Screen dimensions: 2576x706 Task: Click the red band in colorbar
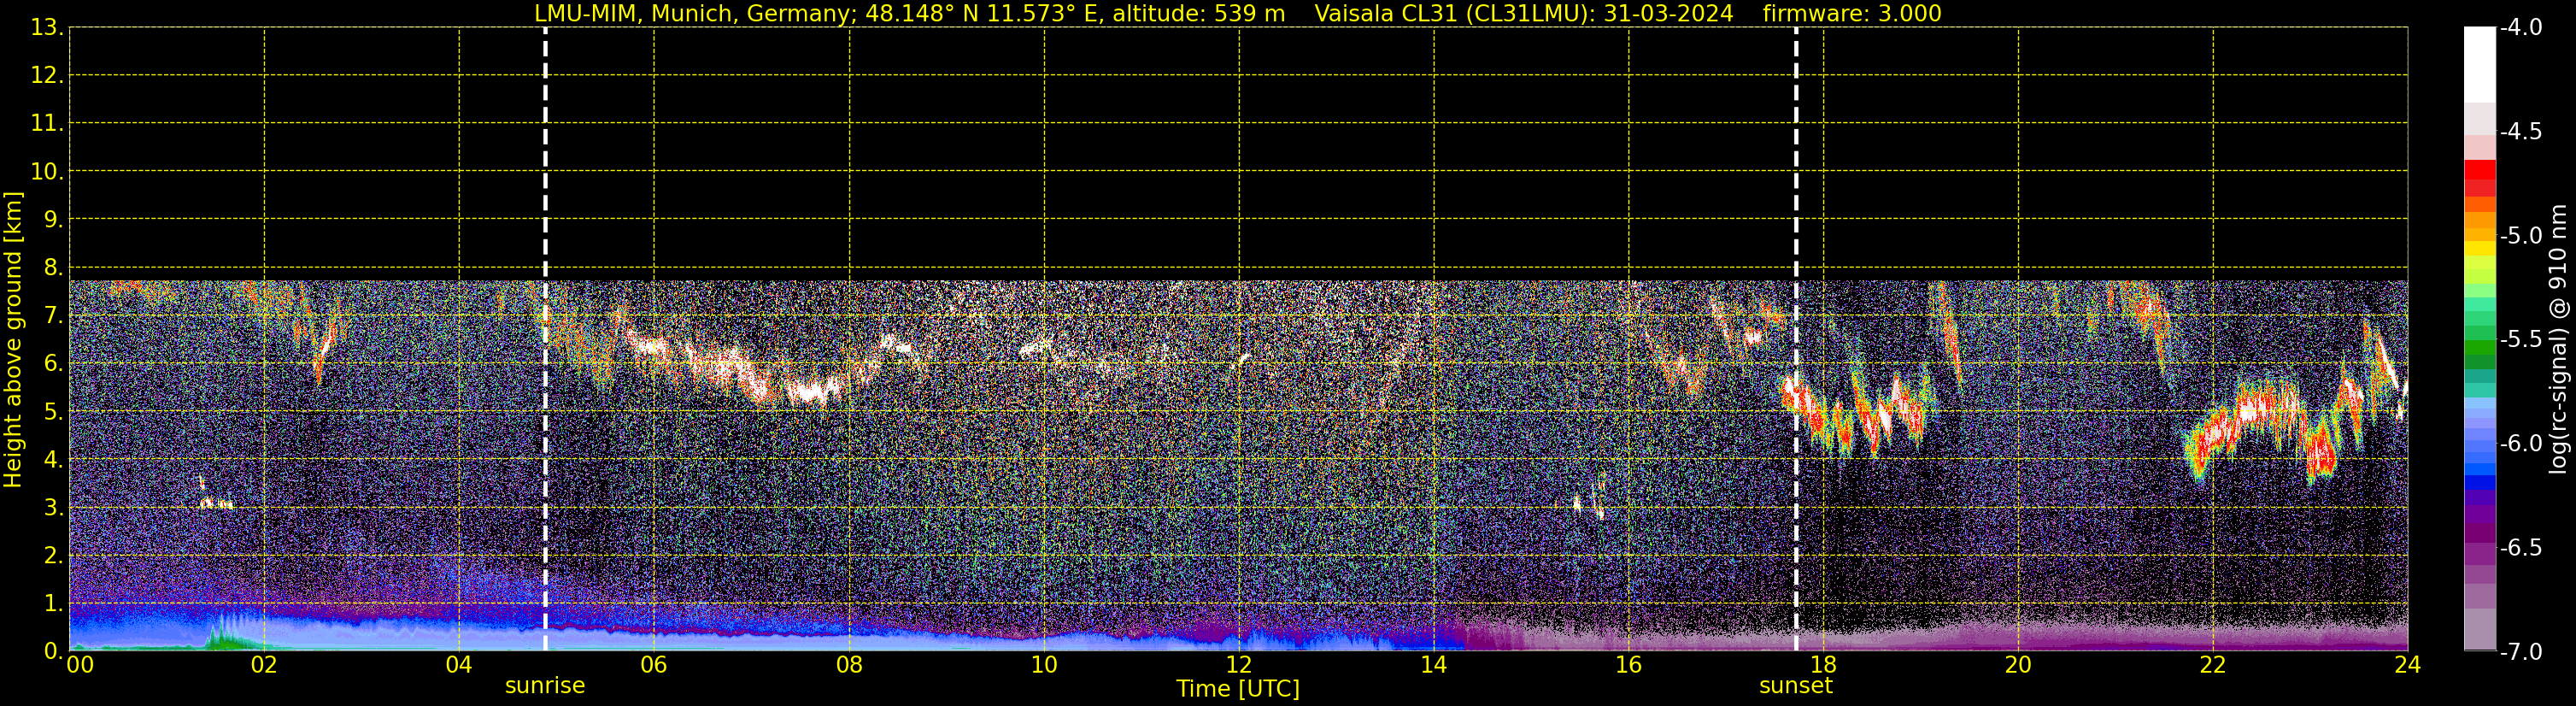[2479, 178]
